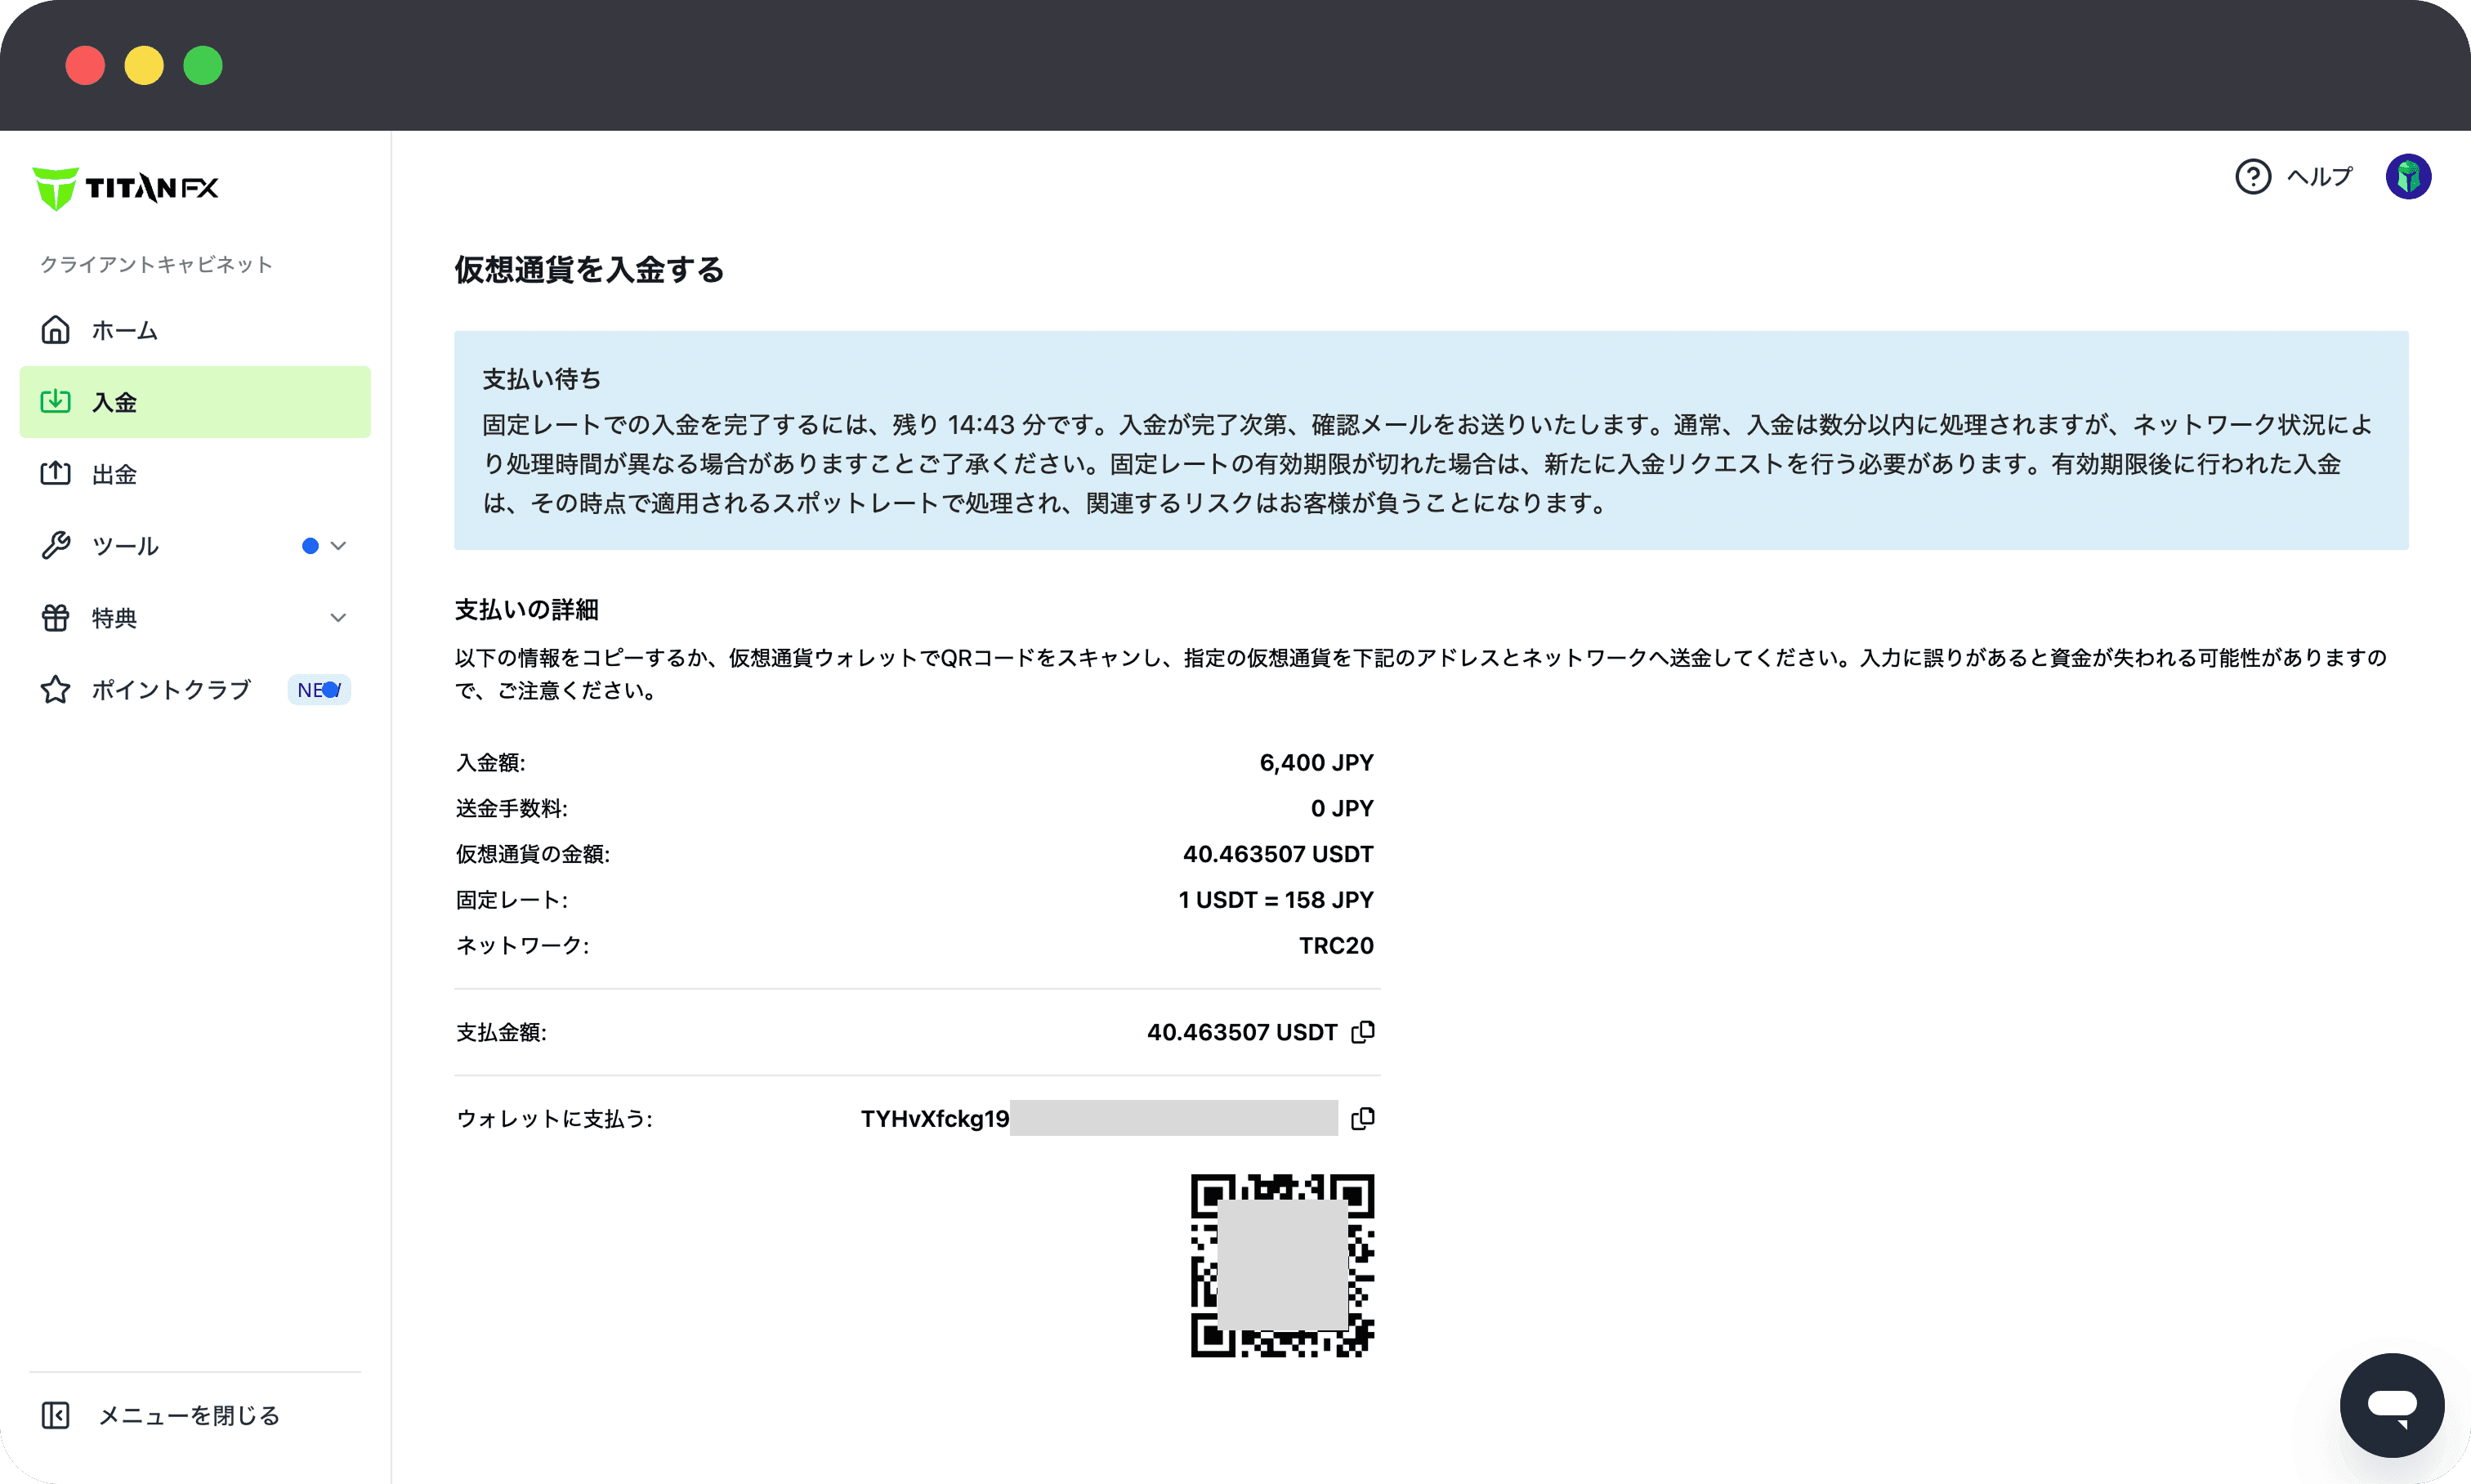
Task: Expand the 特典 menu chevron
Action: (x=338, y=618)
